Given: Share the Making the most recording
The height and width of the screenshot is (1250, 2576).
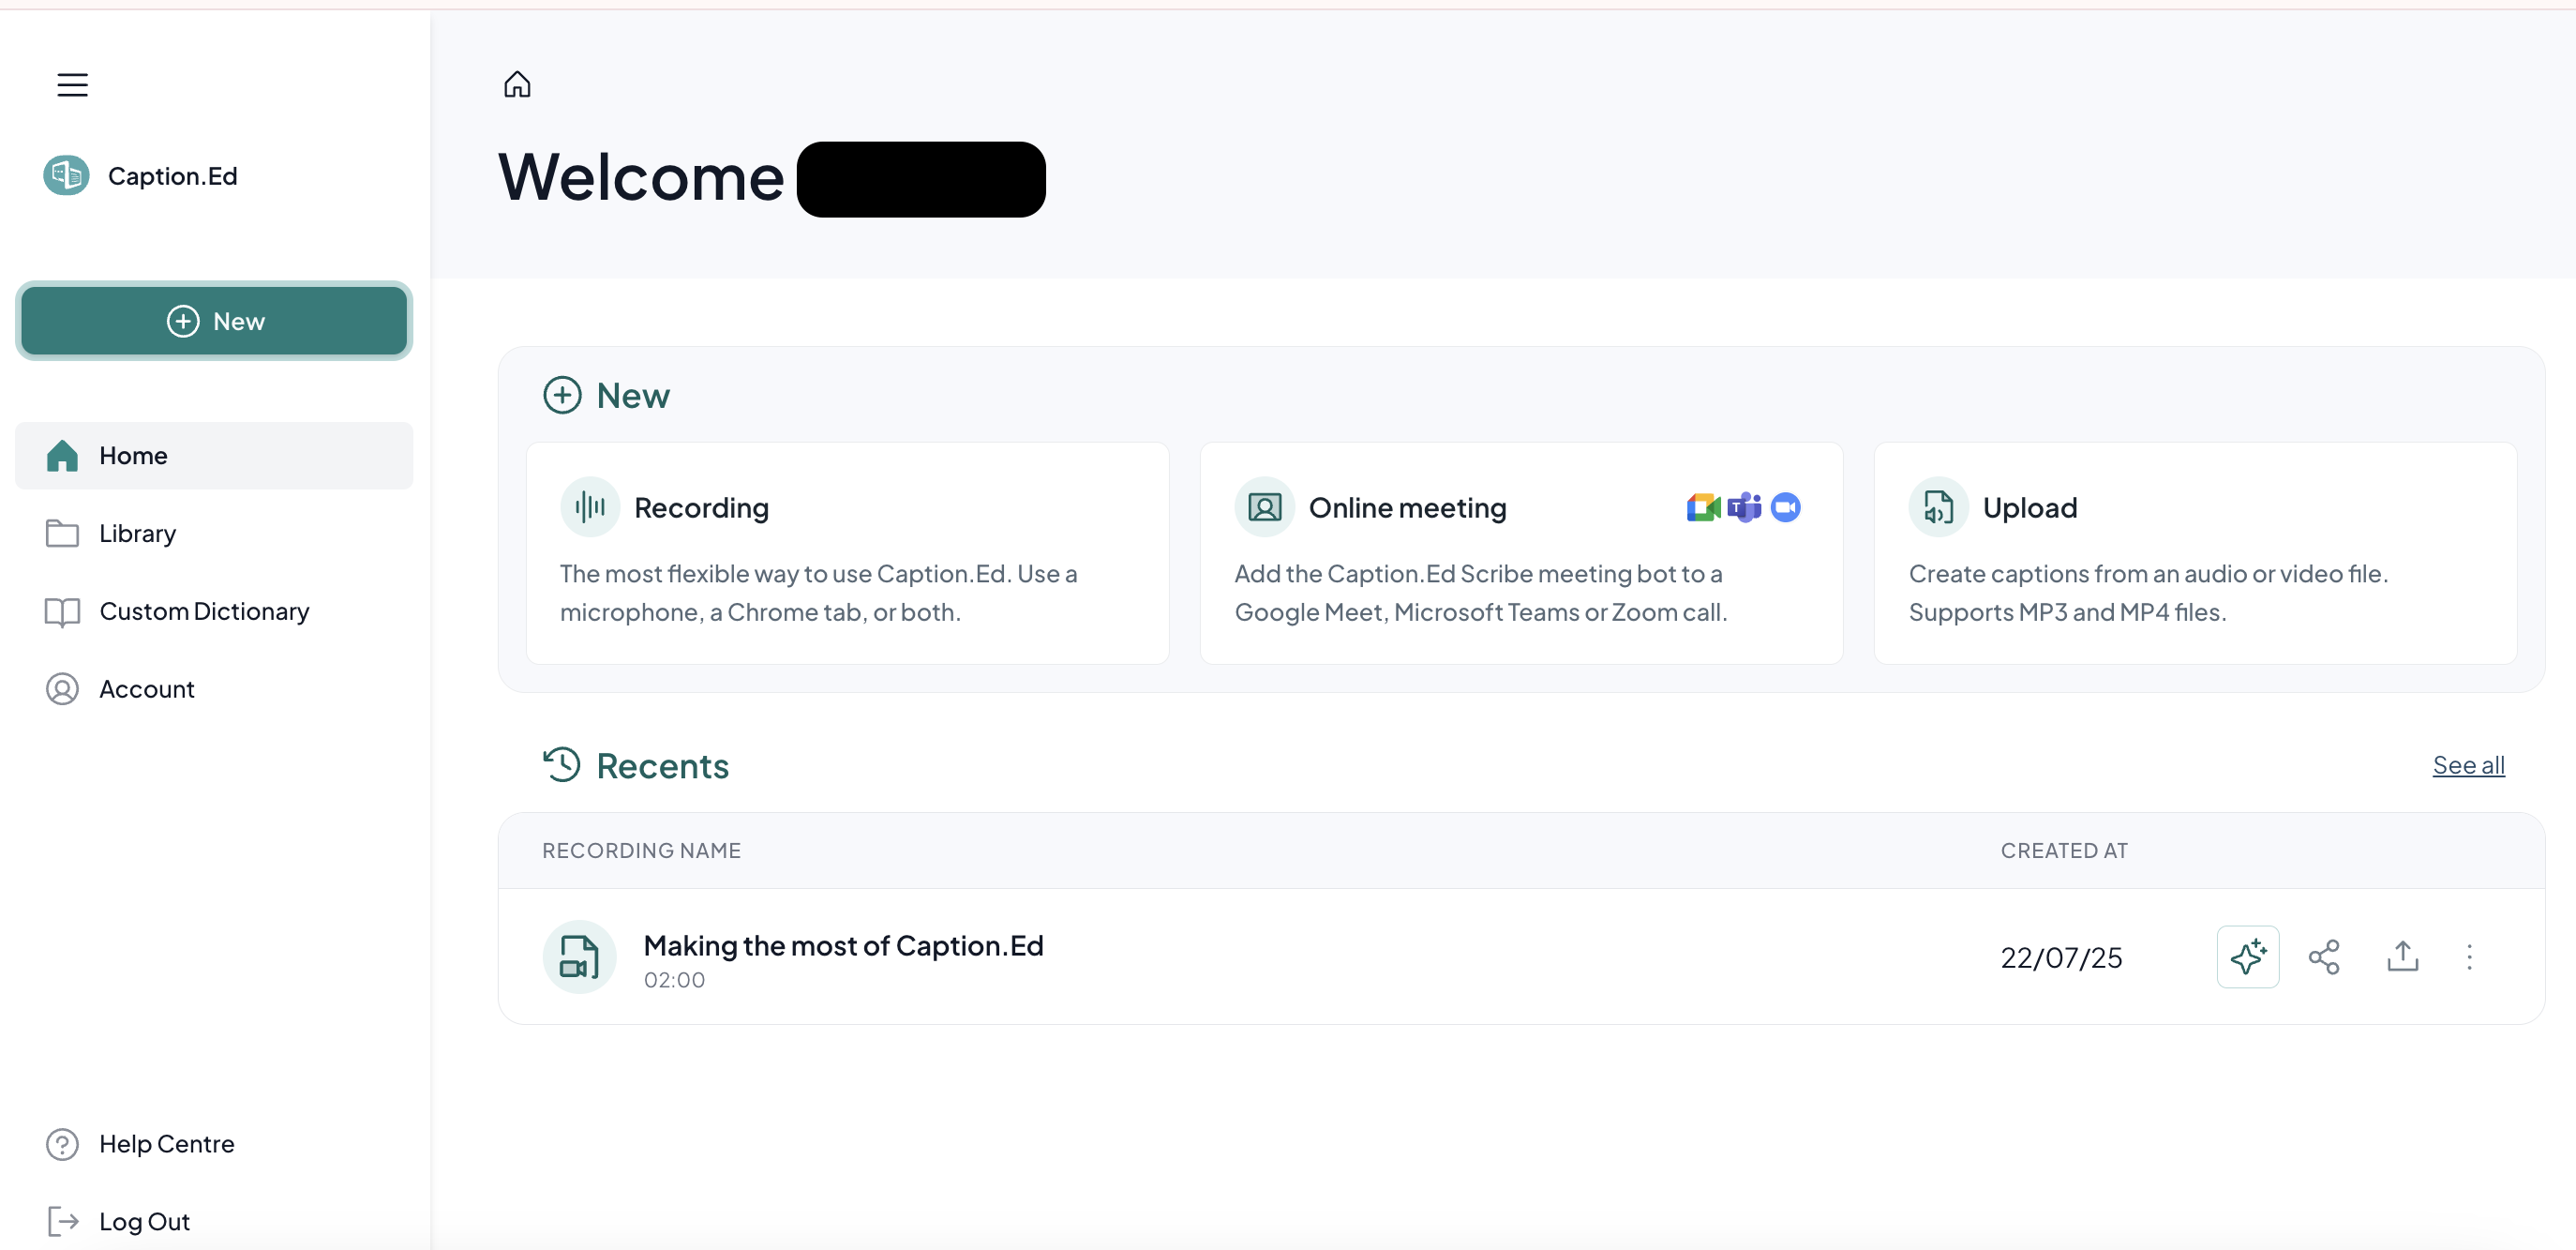Looking at the screenshot, I should pyautogui.click(x=2323, y=957).
